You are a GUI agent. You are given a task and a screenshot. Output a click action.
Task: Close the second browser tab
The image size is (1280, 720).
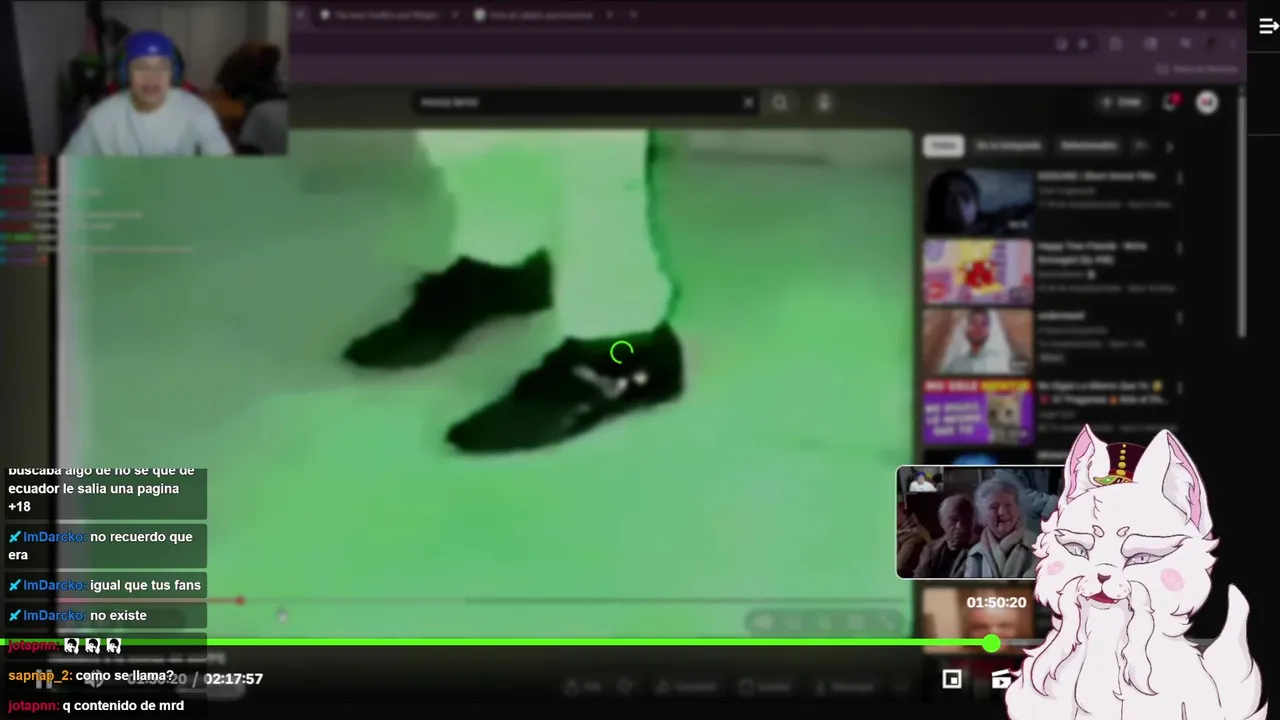[609, 15]
